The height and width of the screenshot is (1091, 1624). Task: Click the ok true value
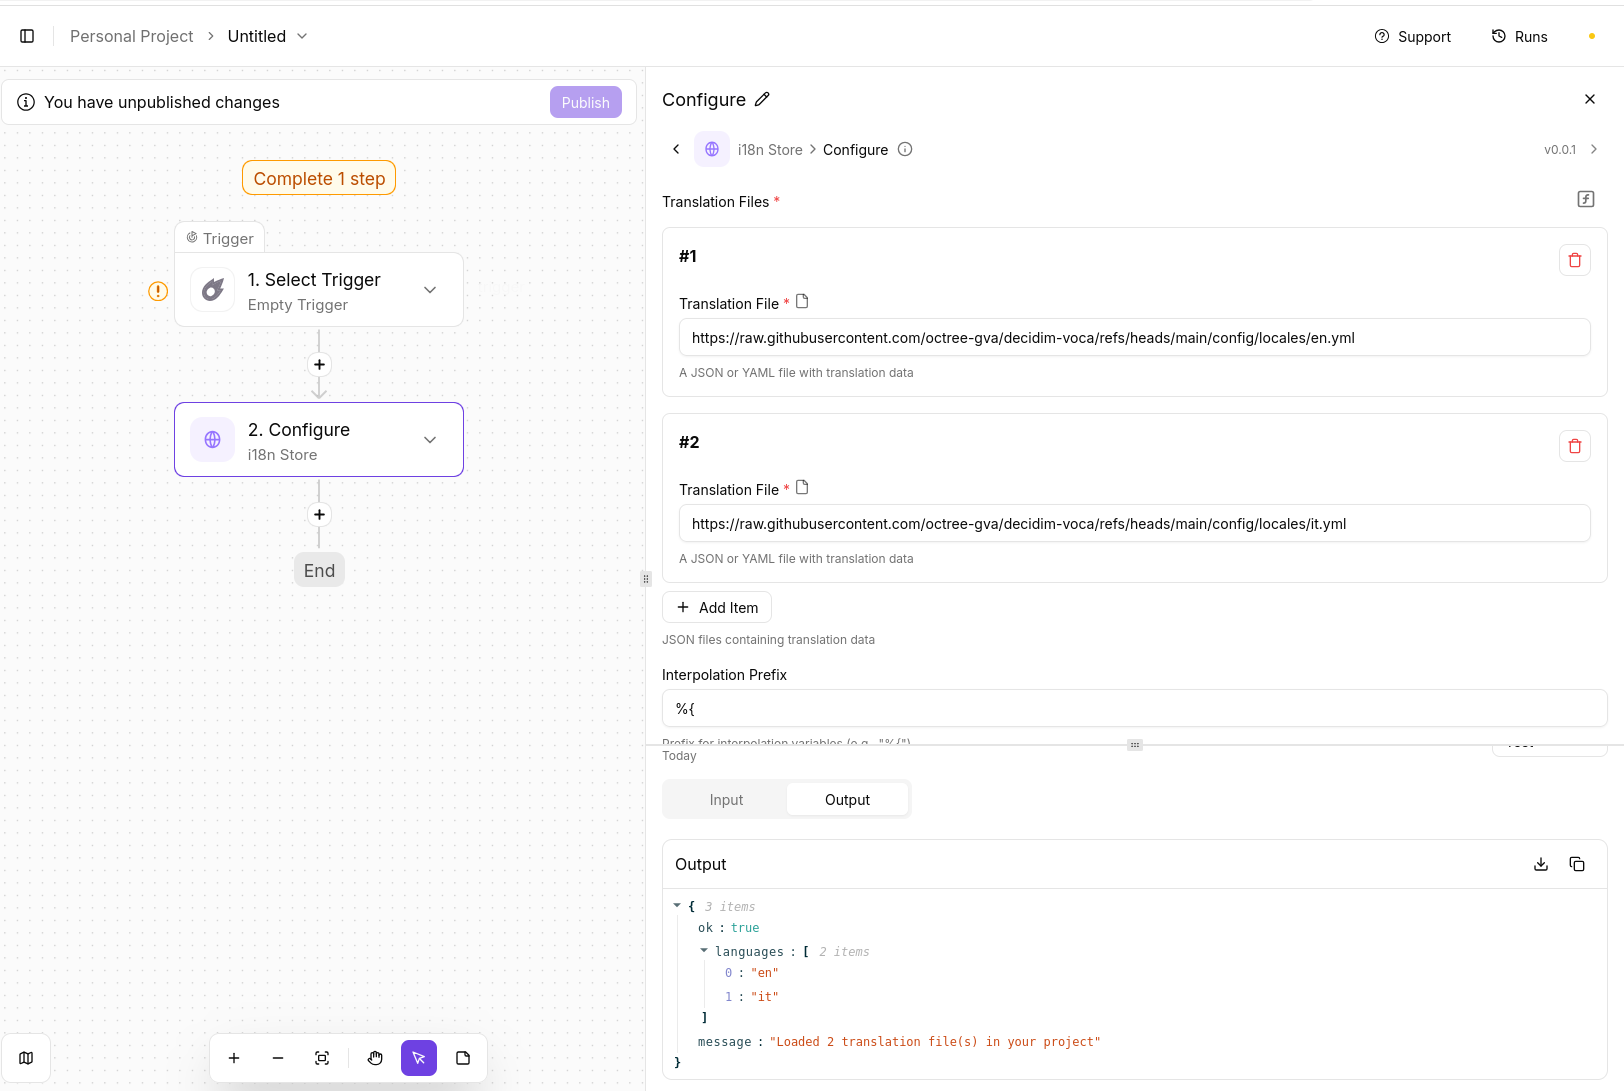pyautogui.click(x=745, y=928)
